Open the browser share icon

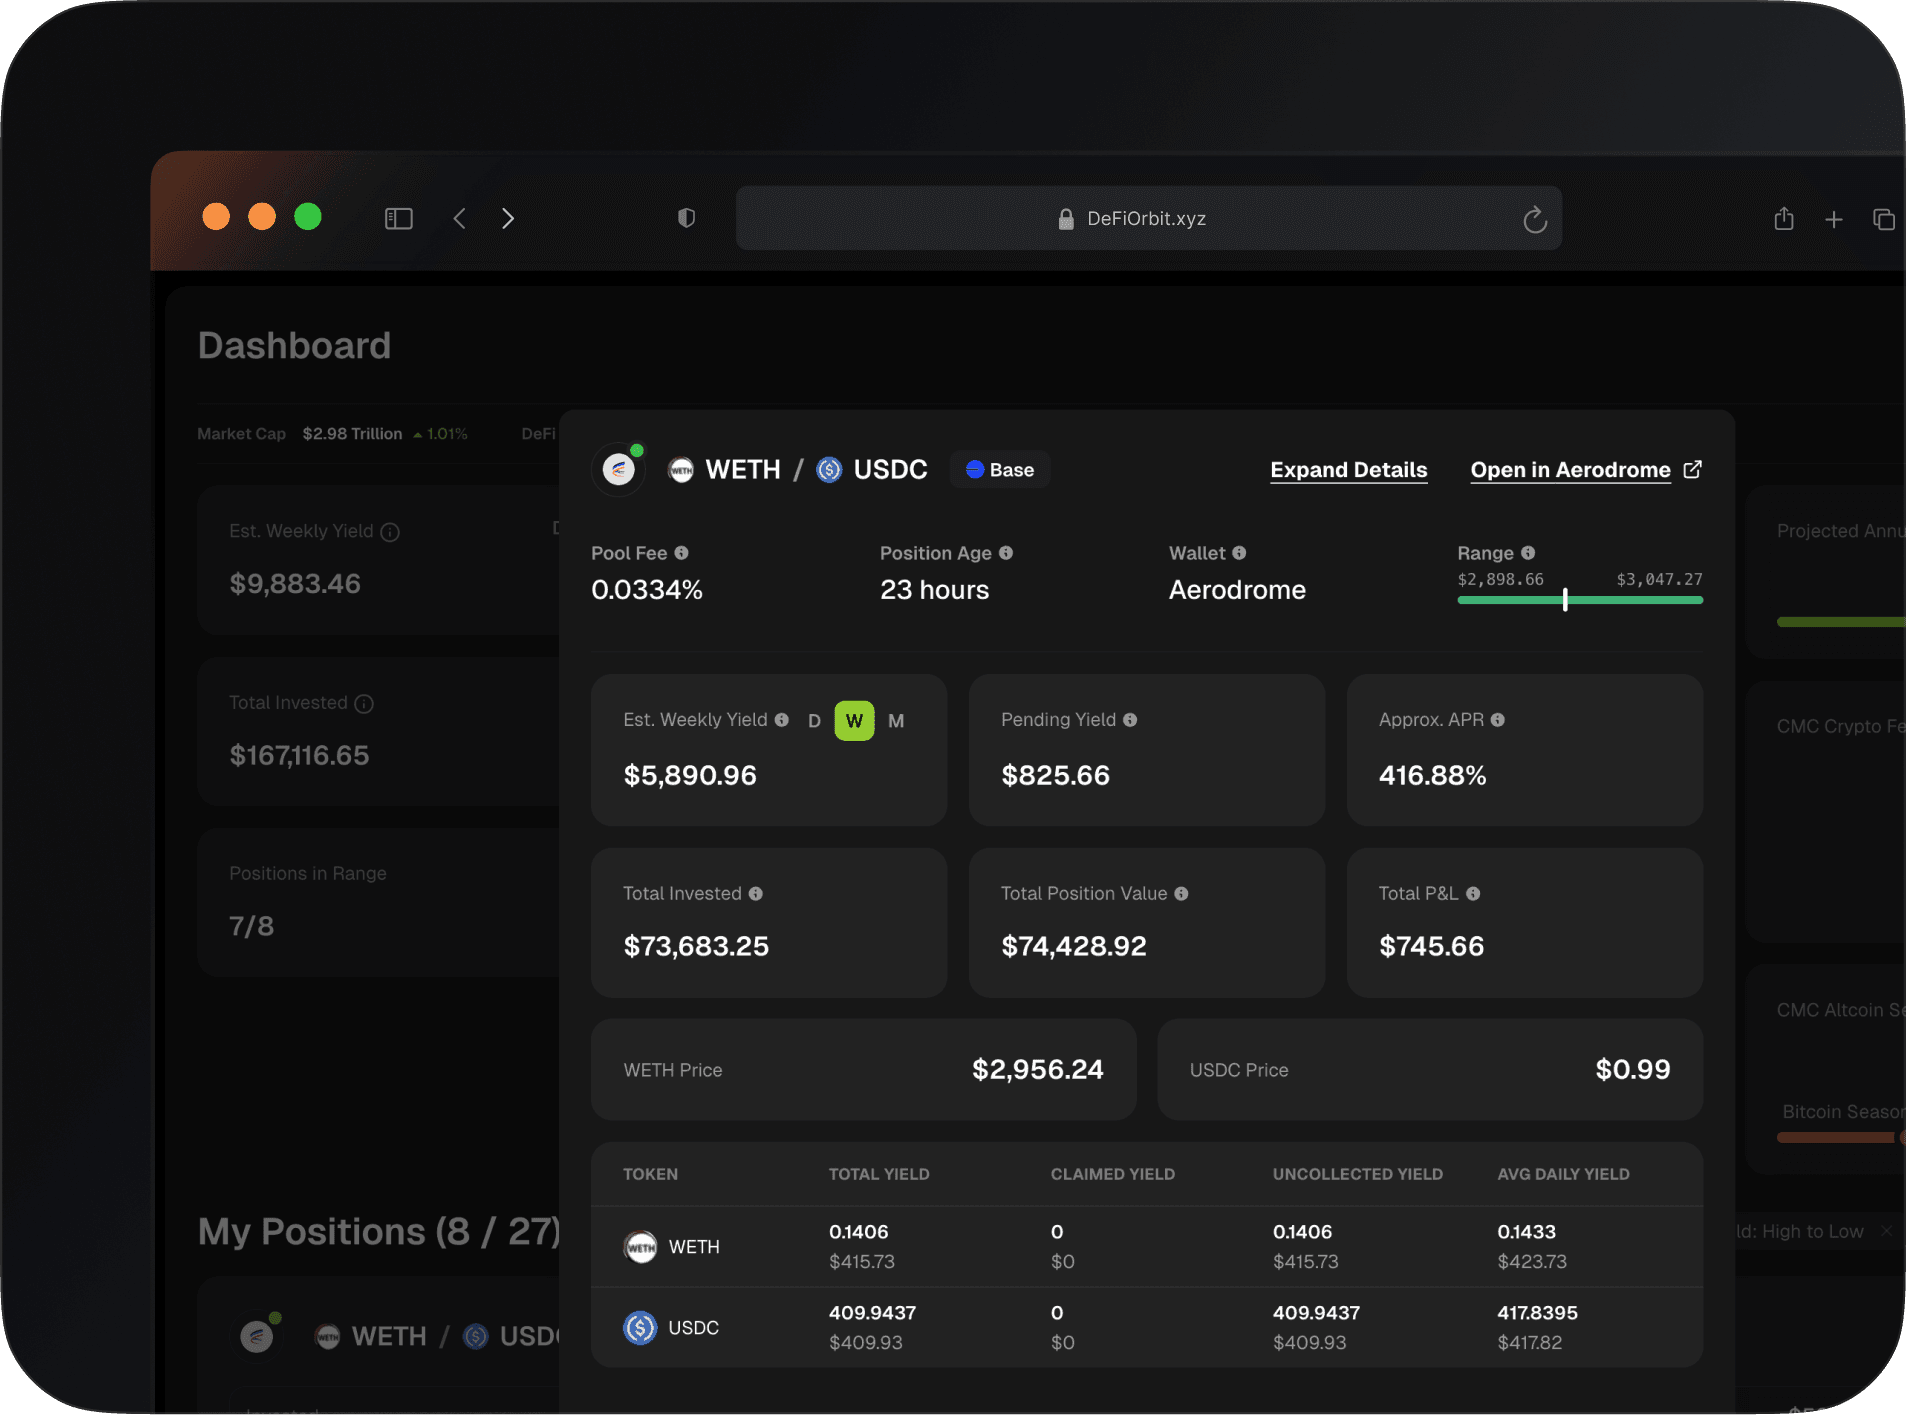click(1784, 218)
